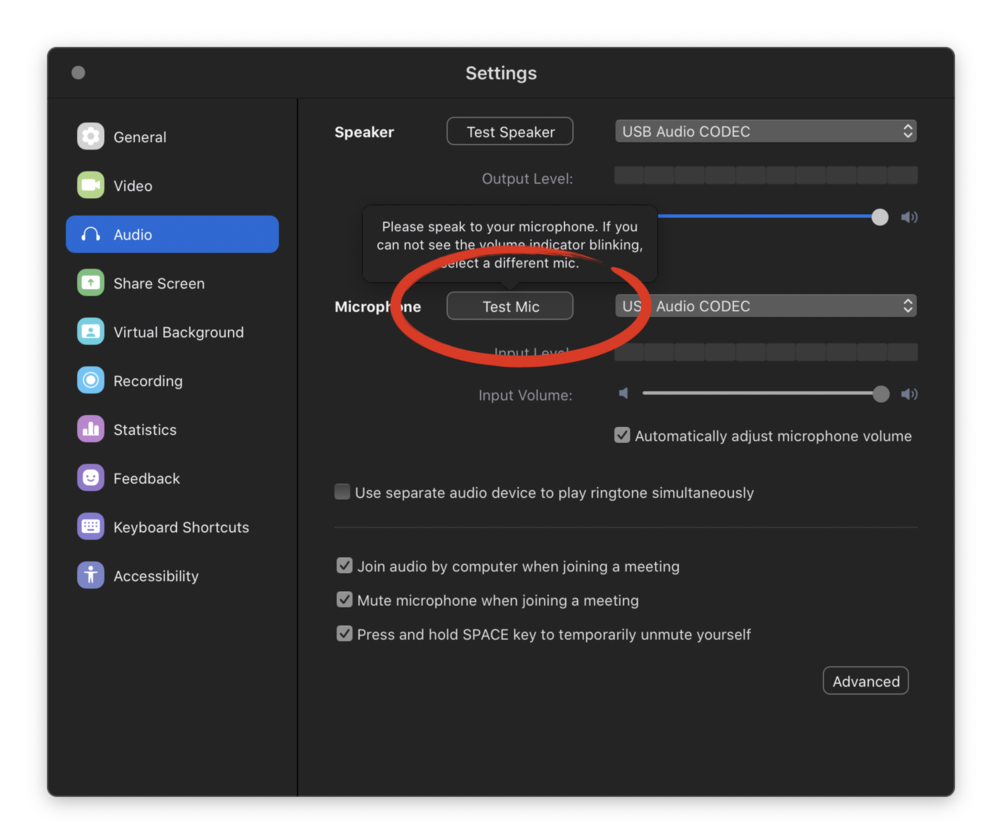Open Share Screen settings icon
Viewport: 1000px width, 840px height.
click(91, 283)
